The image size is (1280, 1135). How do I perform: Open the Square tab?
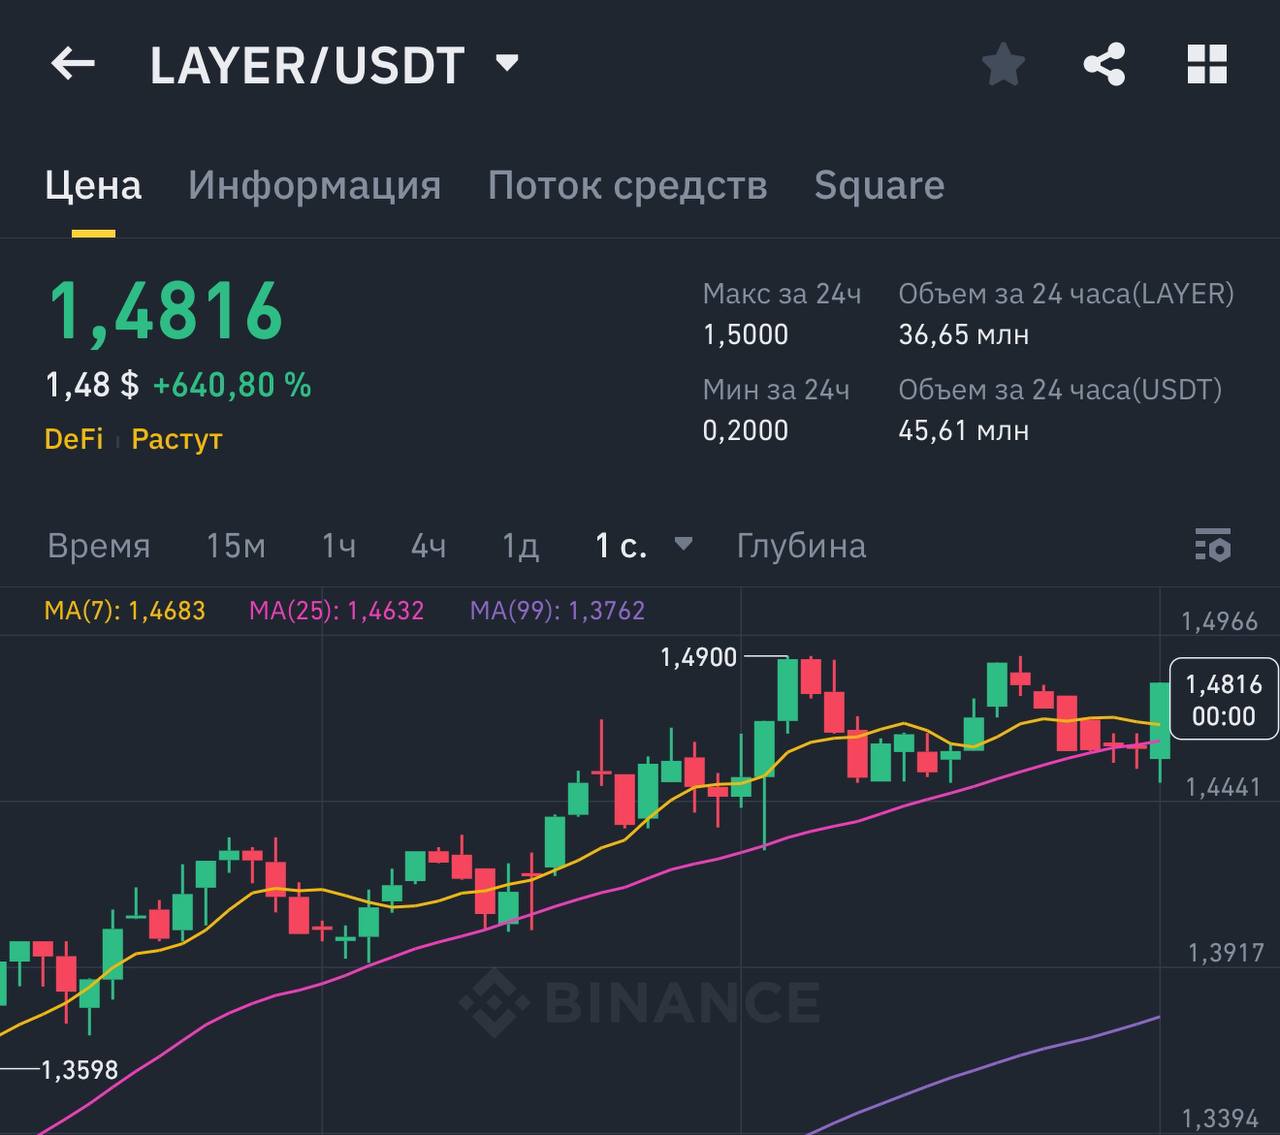point(879,186)
